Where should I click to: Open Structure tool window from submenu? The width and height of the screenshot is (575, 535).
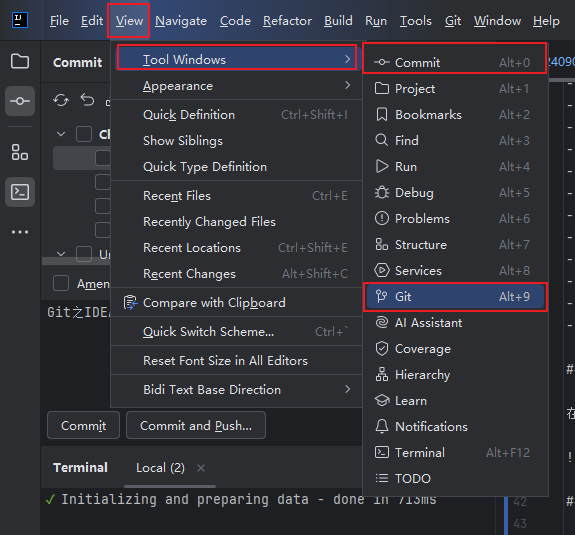click(454, 245)
